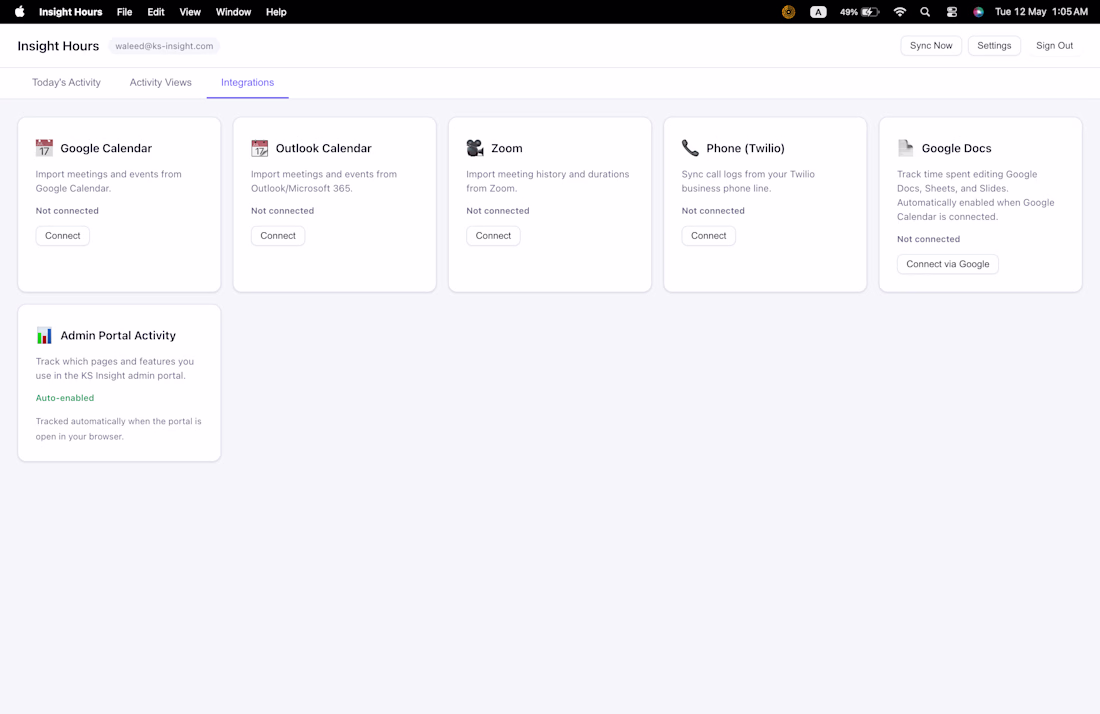Click Not connected under Zoom

498,210
